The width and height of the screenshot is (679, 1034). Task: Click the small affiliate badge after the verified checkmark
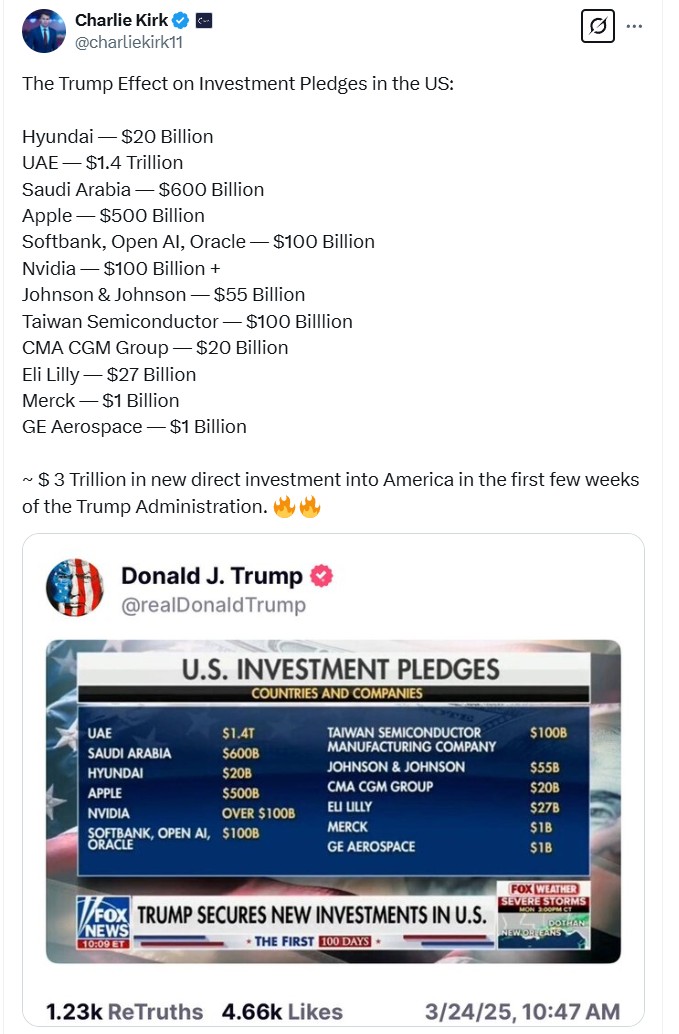pos(204,21)
